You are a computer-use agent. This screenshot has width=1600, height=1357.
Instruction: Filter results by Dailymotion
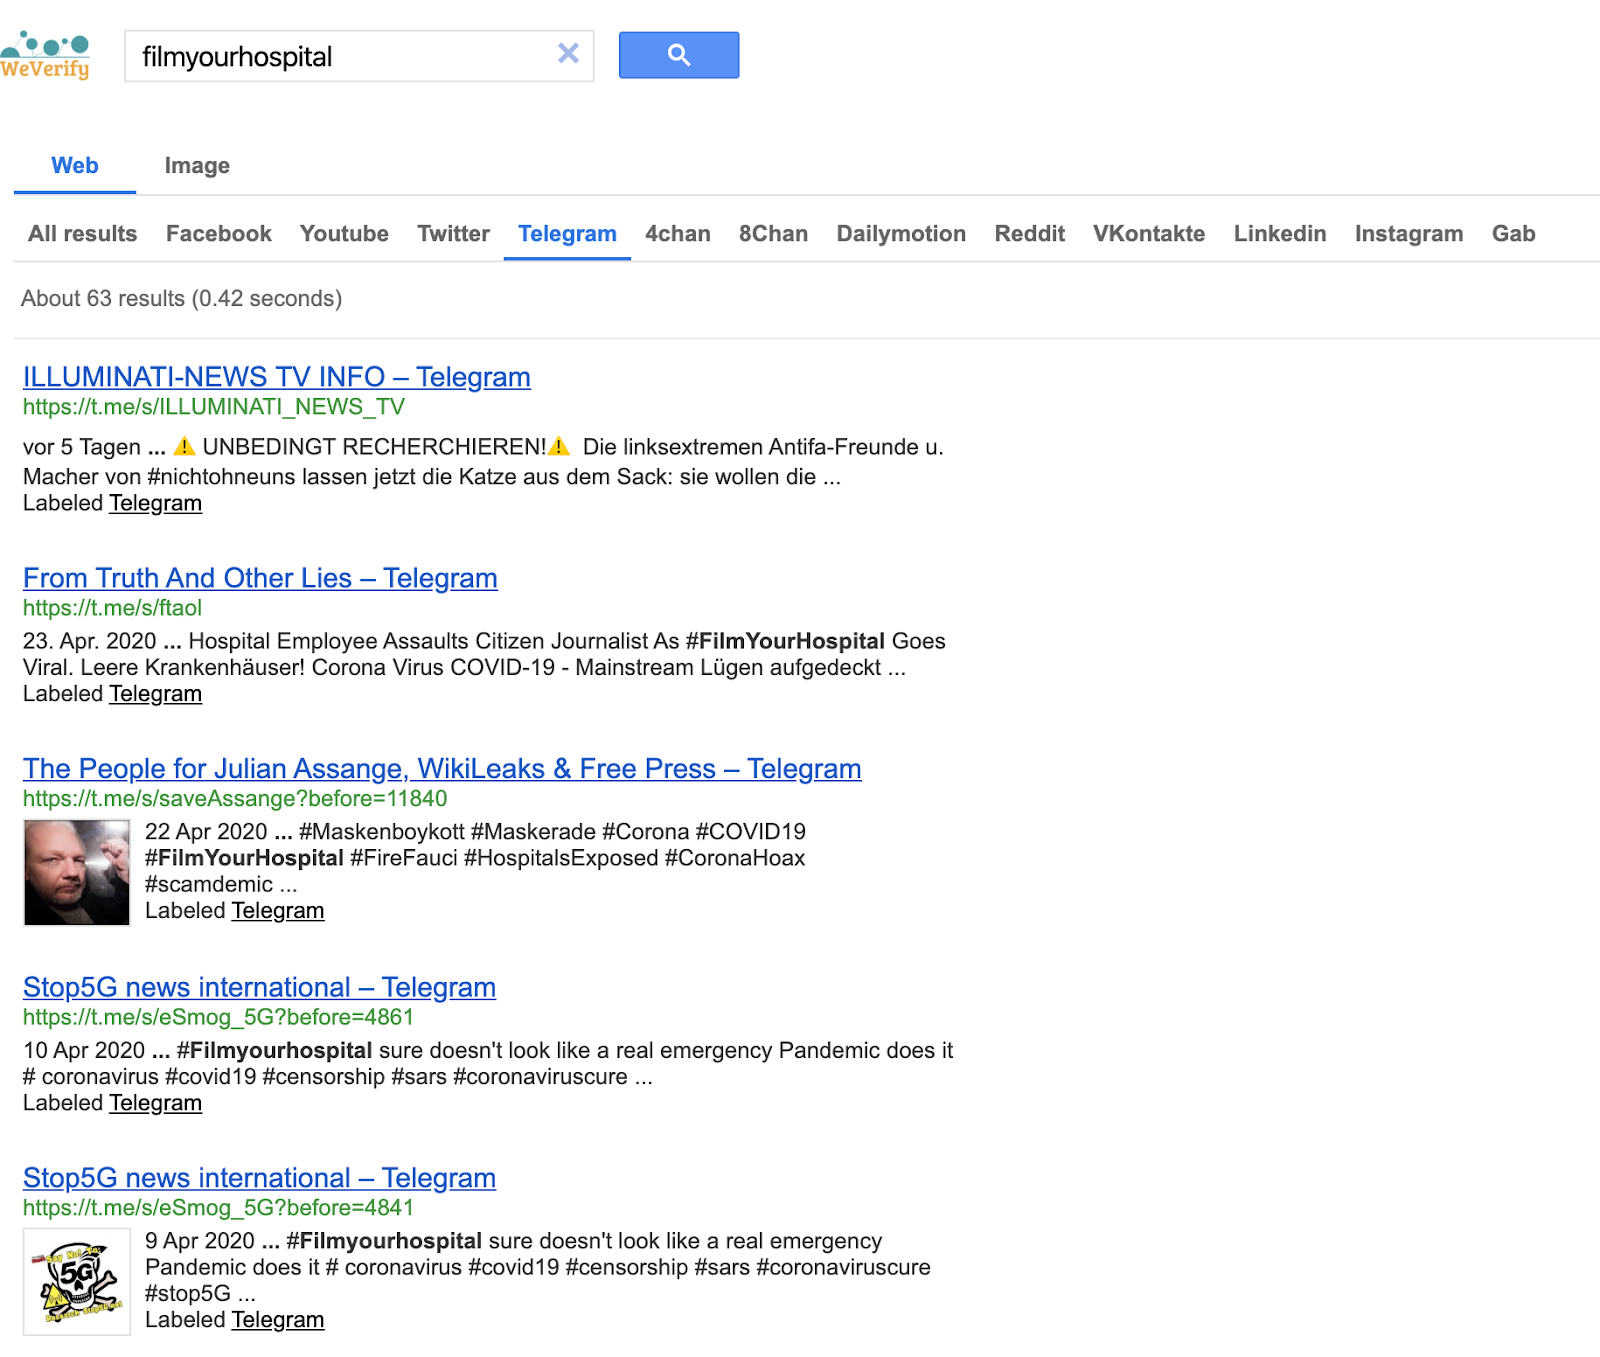coord(901,234)
